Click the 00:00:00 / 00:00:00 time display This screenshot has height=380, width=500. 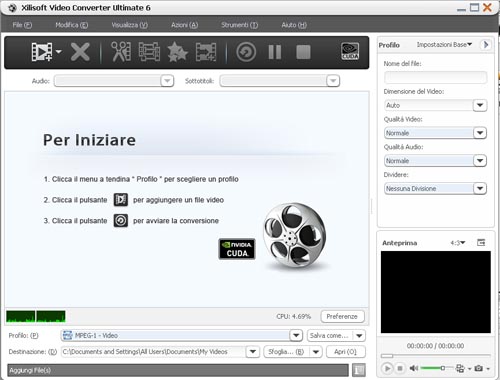click(435, 346)
